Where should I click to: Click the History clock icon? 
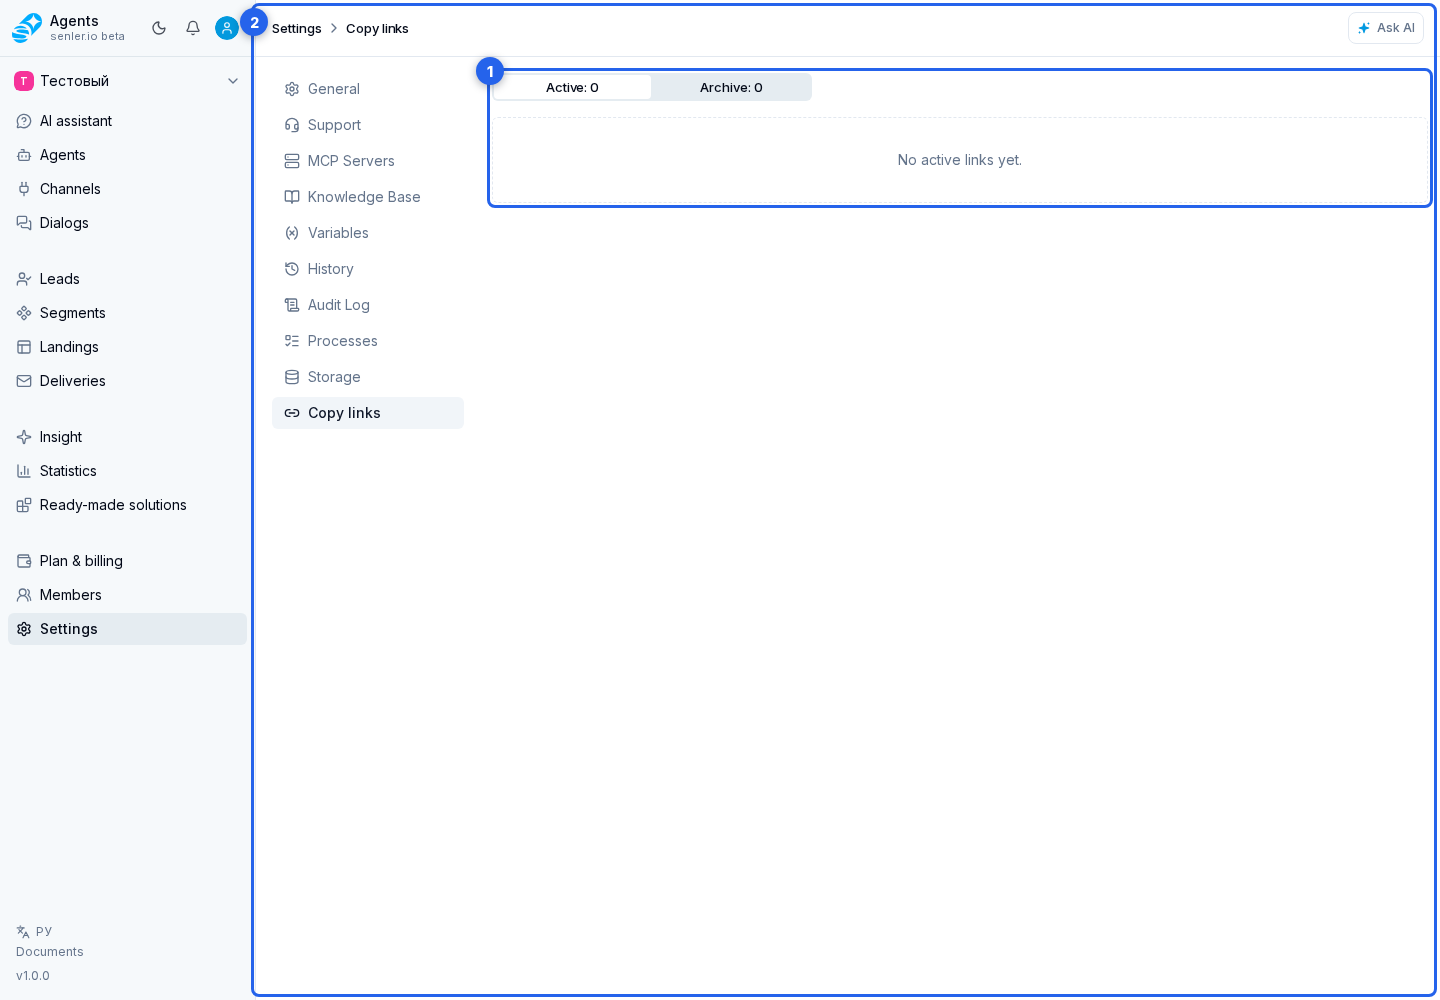tap(292, 269)
